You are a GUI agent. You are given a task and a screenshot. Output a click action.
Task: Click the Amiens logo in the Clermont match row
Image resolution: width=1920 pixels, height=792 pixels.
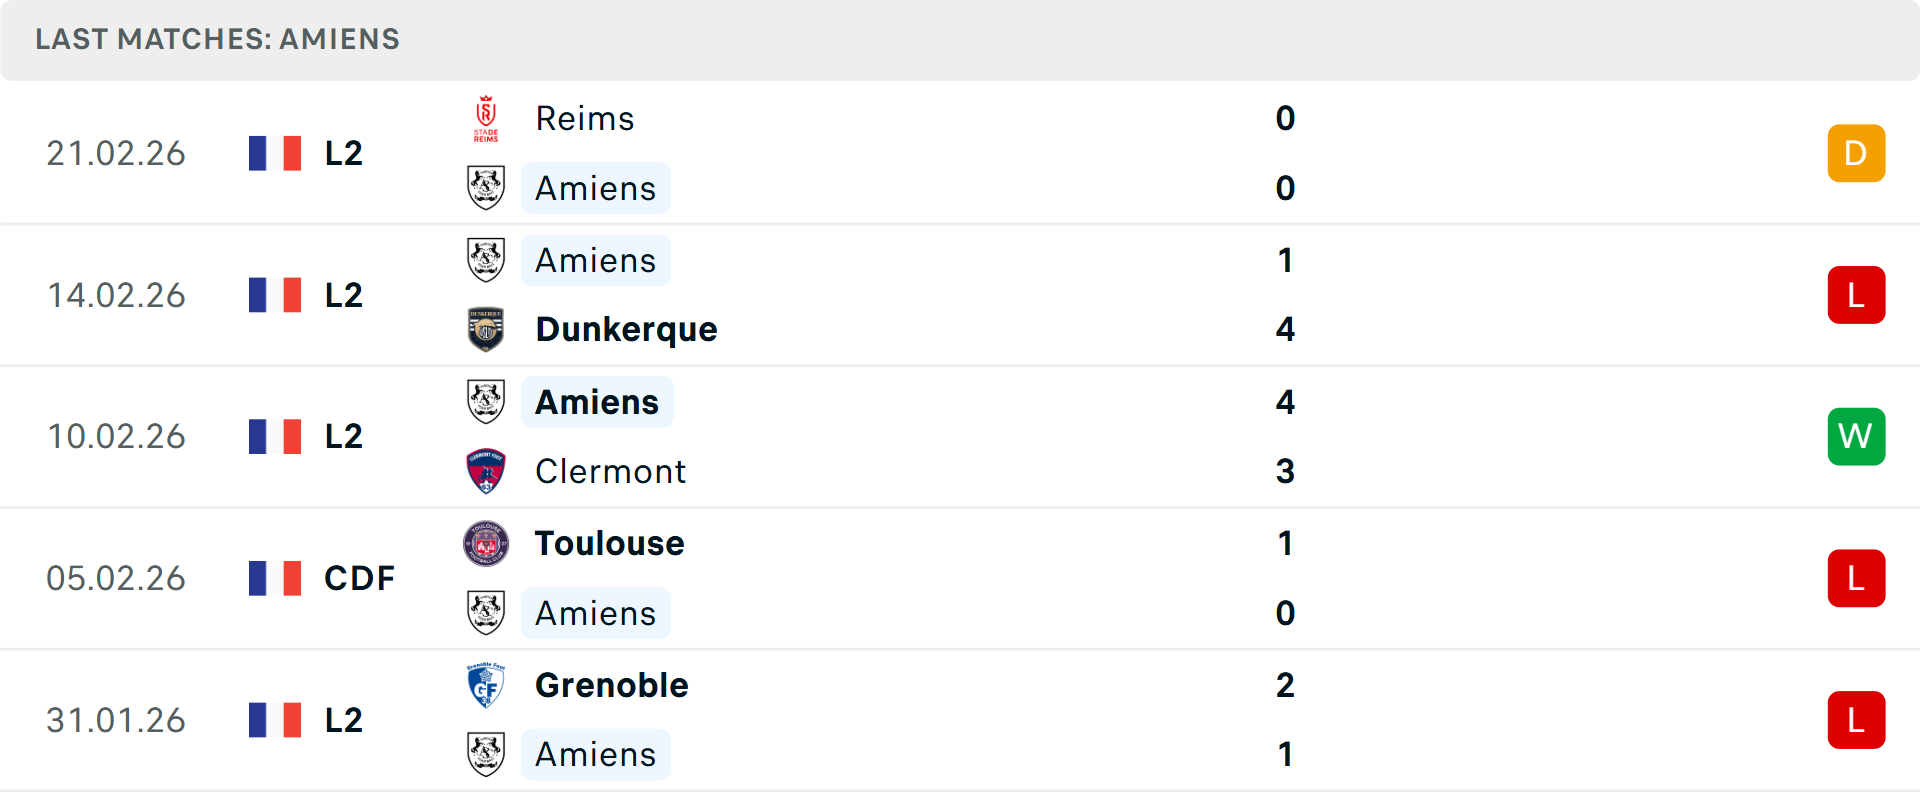[x=486, y=403]
